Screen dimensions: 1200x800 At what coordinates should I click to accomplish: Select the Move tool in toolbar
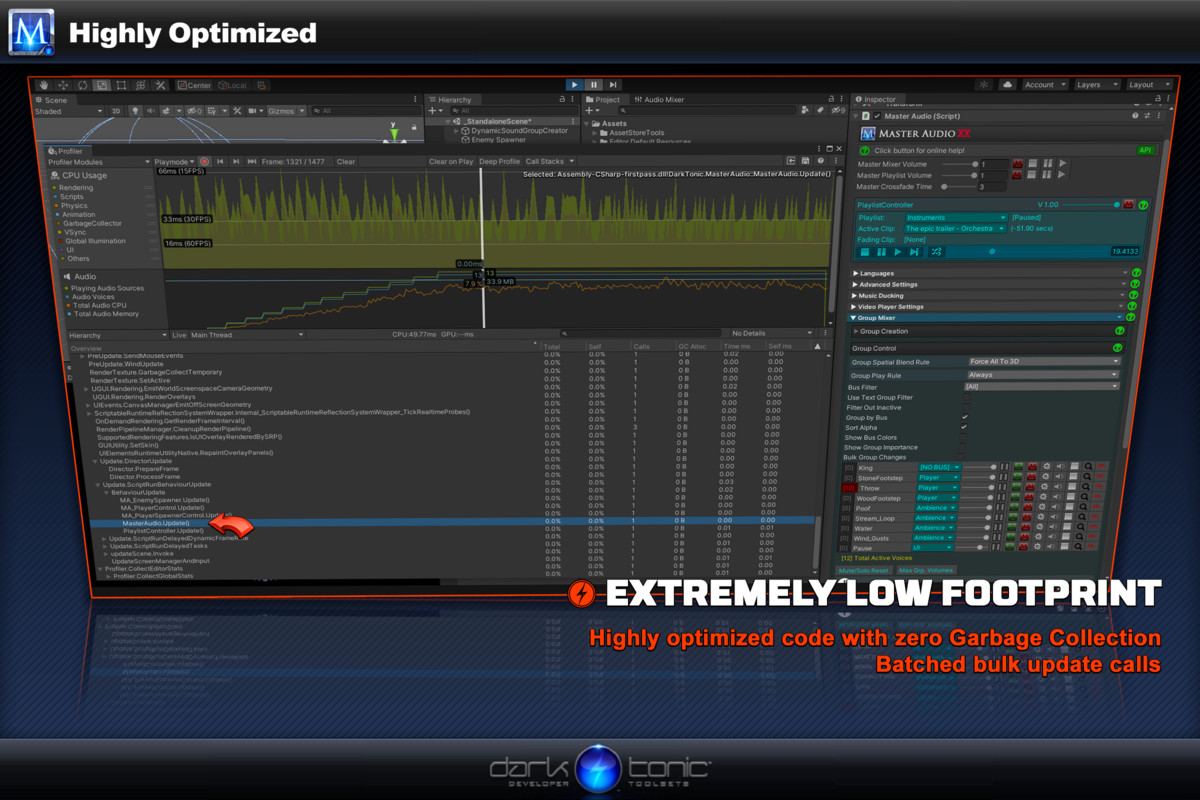pos(63,86)
